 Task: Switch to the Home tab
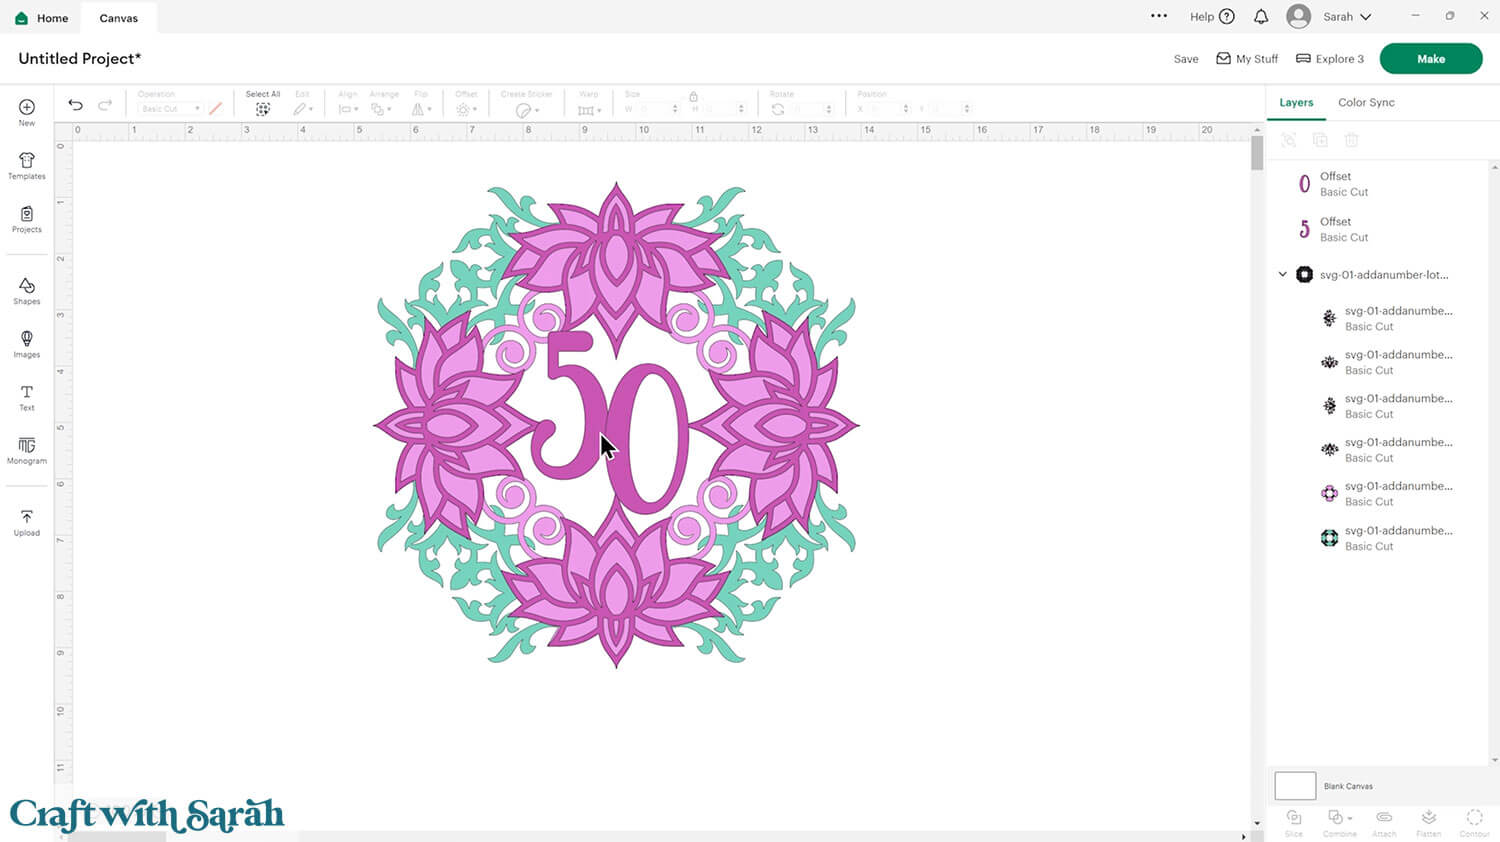(x=42, y=18)
